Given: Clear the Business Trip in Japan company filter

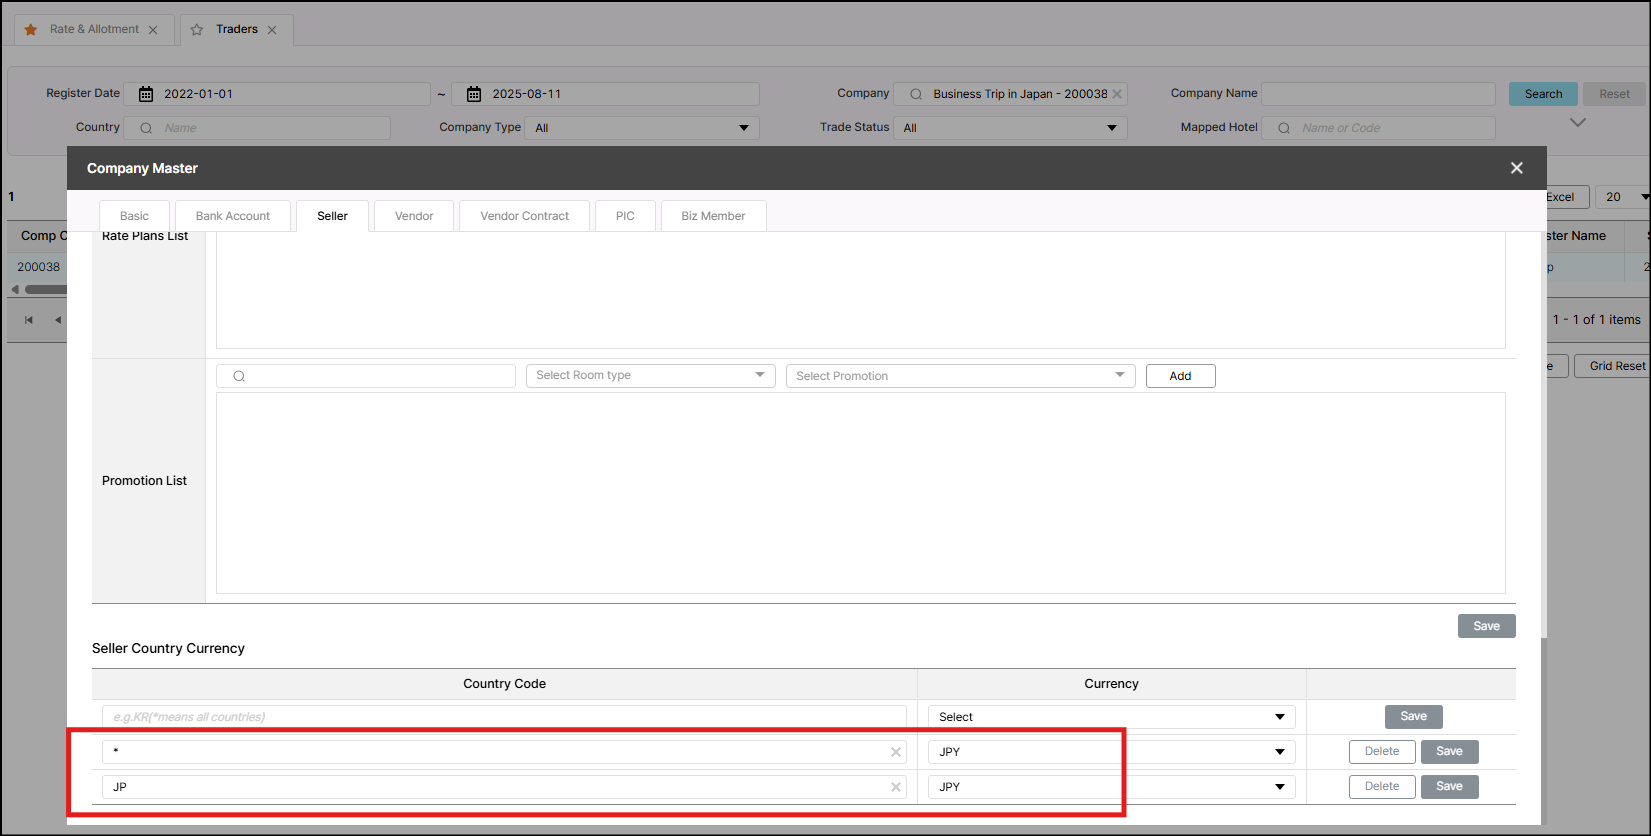Looking at the screenshot, I should click(x=1117, y=94).
